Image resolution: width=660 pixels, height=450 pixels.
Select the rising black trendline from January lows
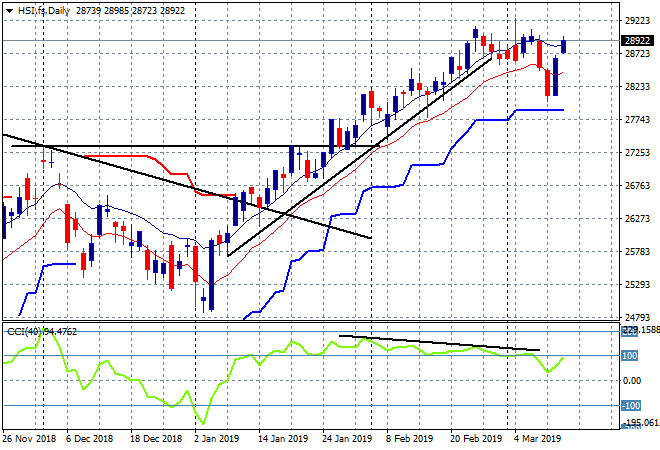click(359, 157)
